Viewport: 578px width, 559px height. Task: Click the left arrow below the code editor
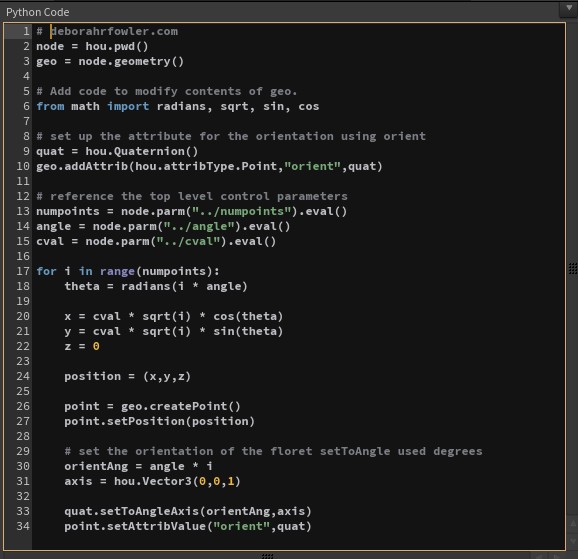coord(539,556)
